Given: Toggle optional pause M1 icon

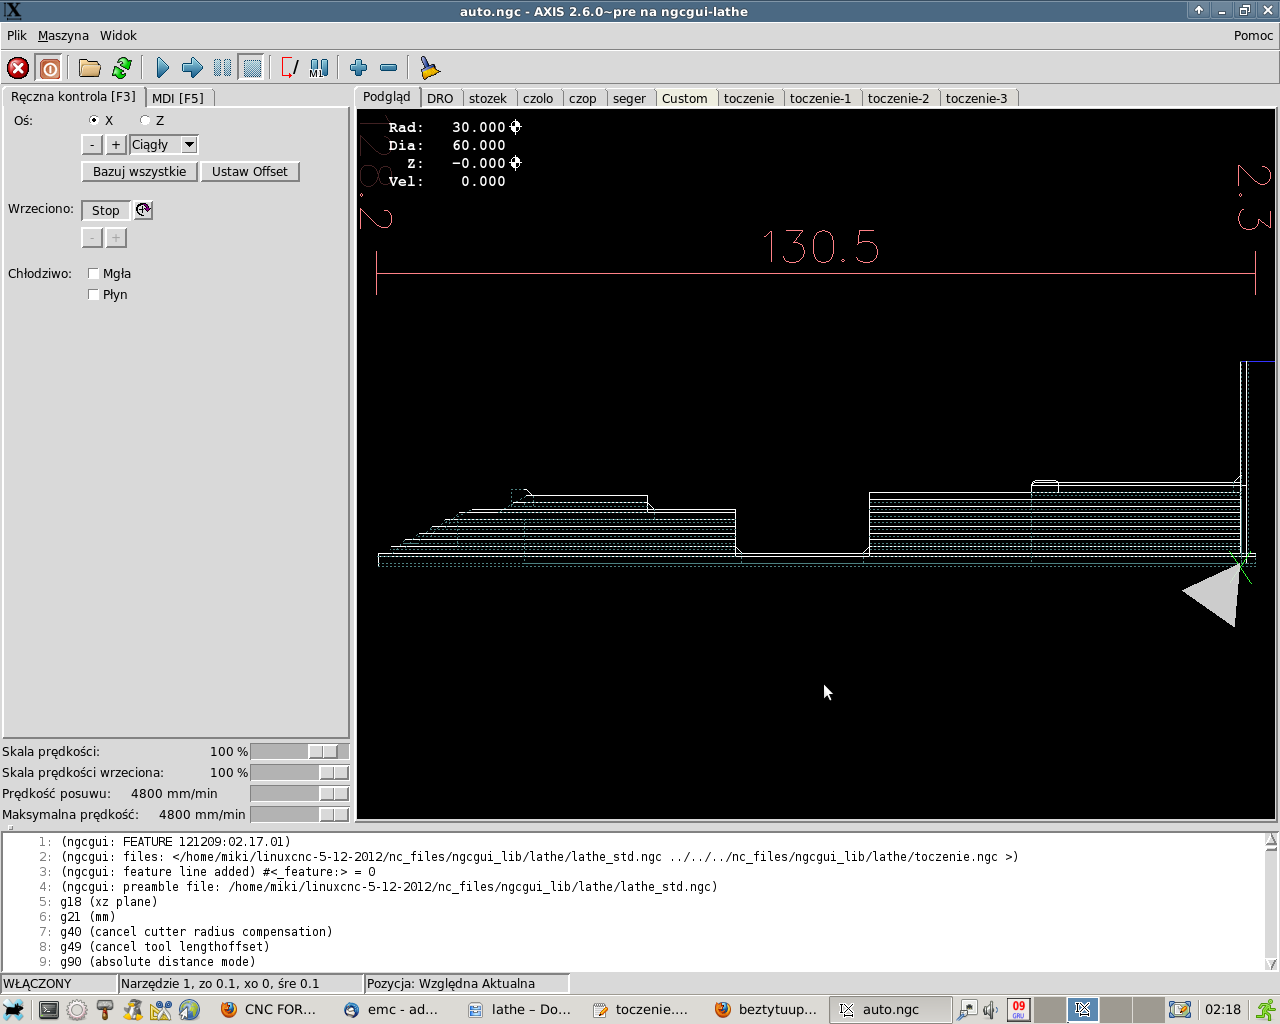Looking at the screenshot, I should point(319,68).
